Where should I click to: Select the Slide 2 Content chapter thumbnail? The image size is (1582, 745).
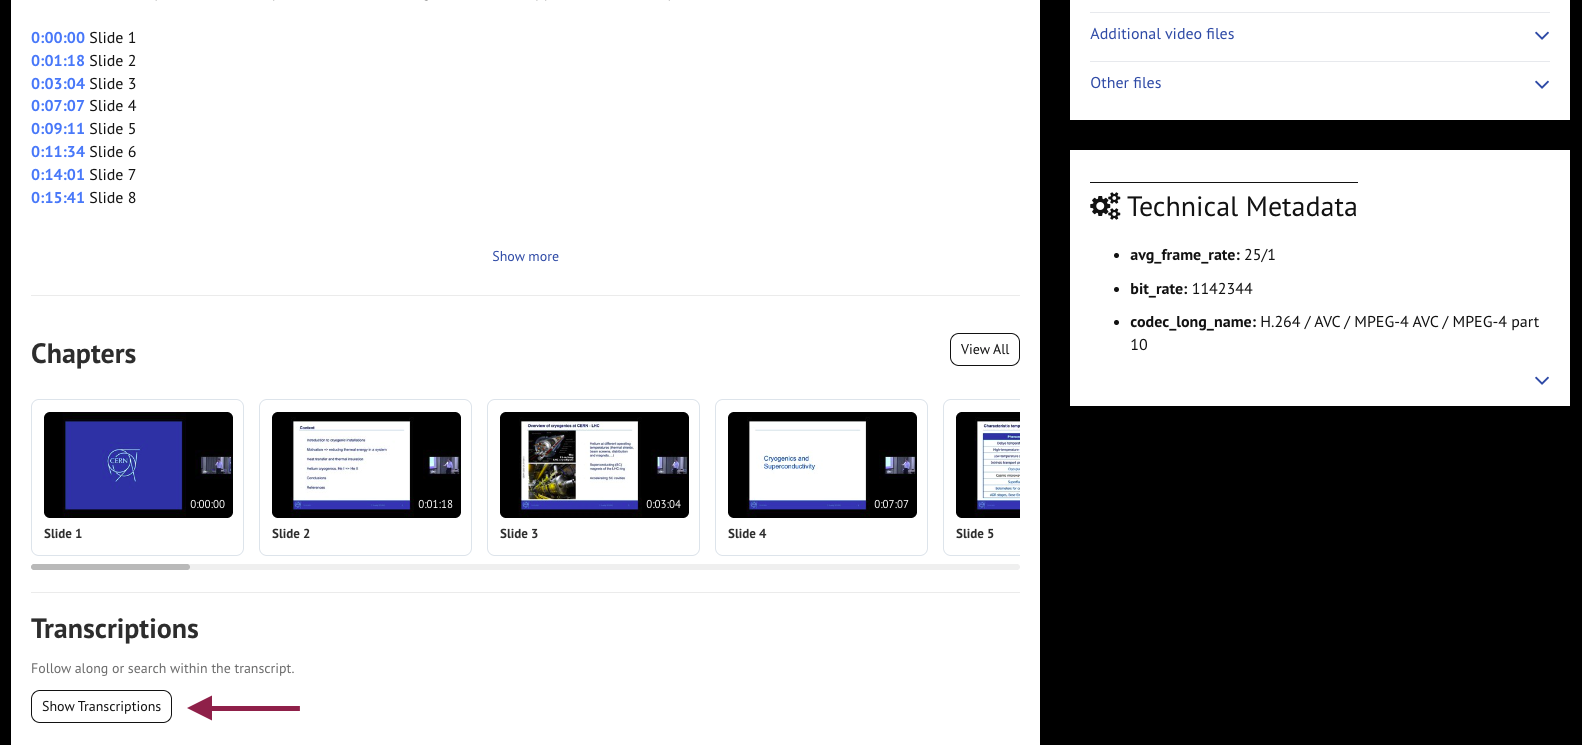tap(366, 465)
